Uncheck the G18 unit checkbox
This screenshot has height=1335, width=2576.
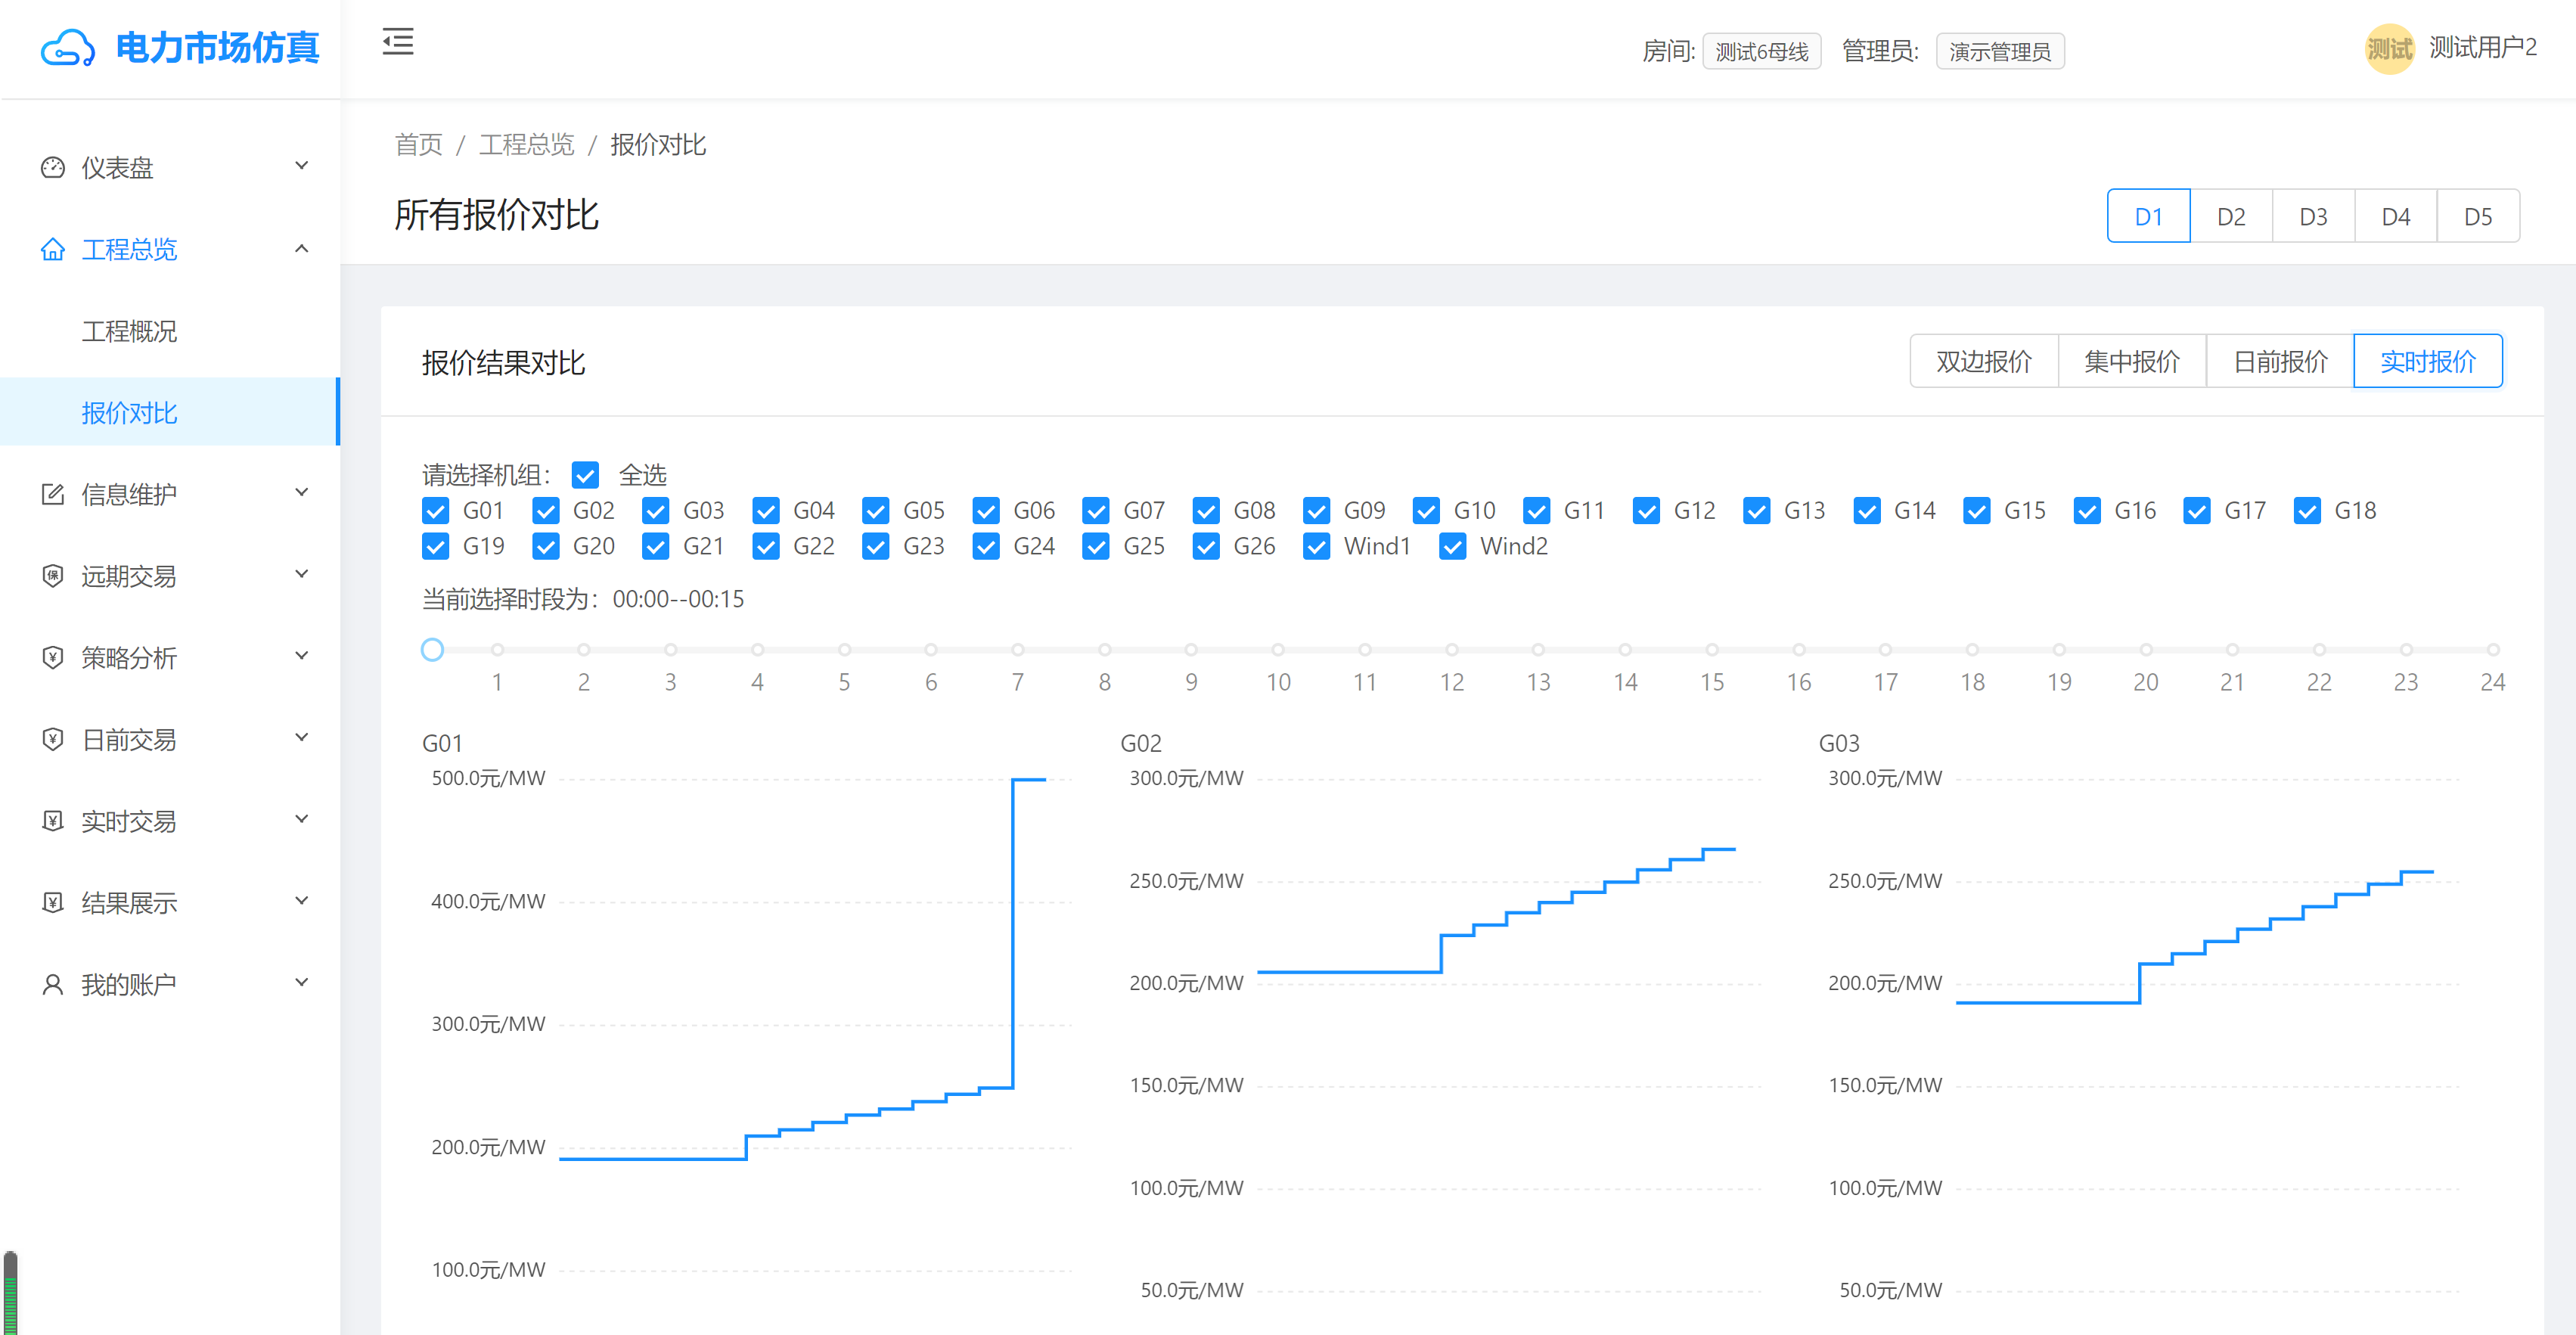[x=2307, y=511]
